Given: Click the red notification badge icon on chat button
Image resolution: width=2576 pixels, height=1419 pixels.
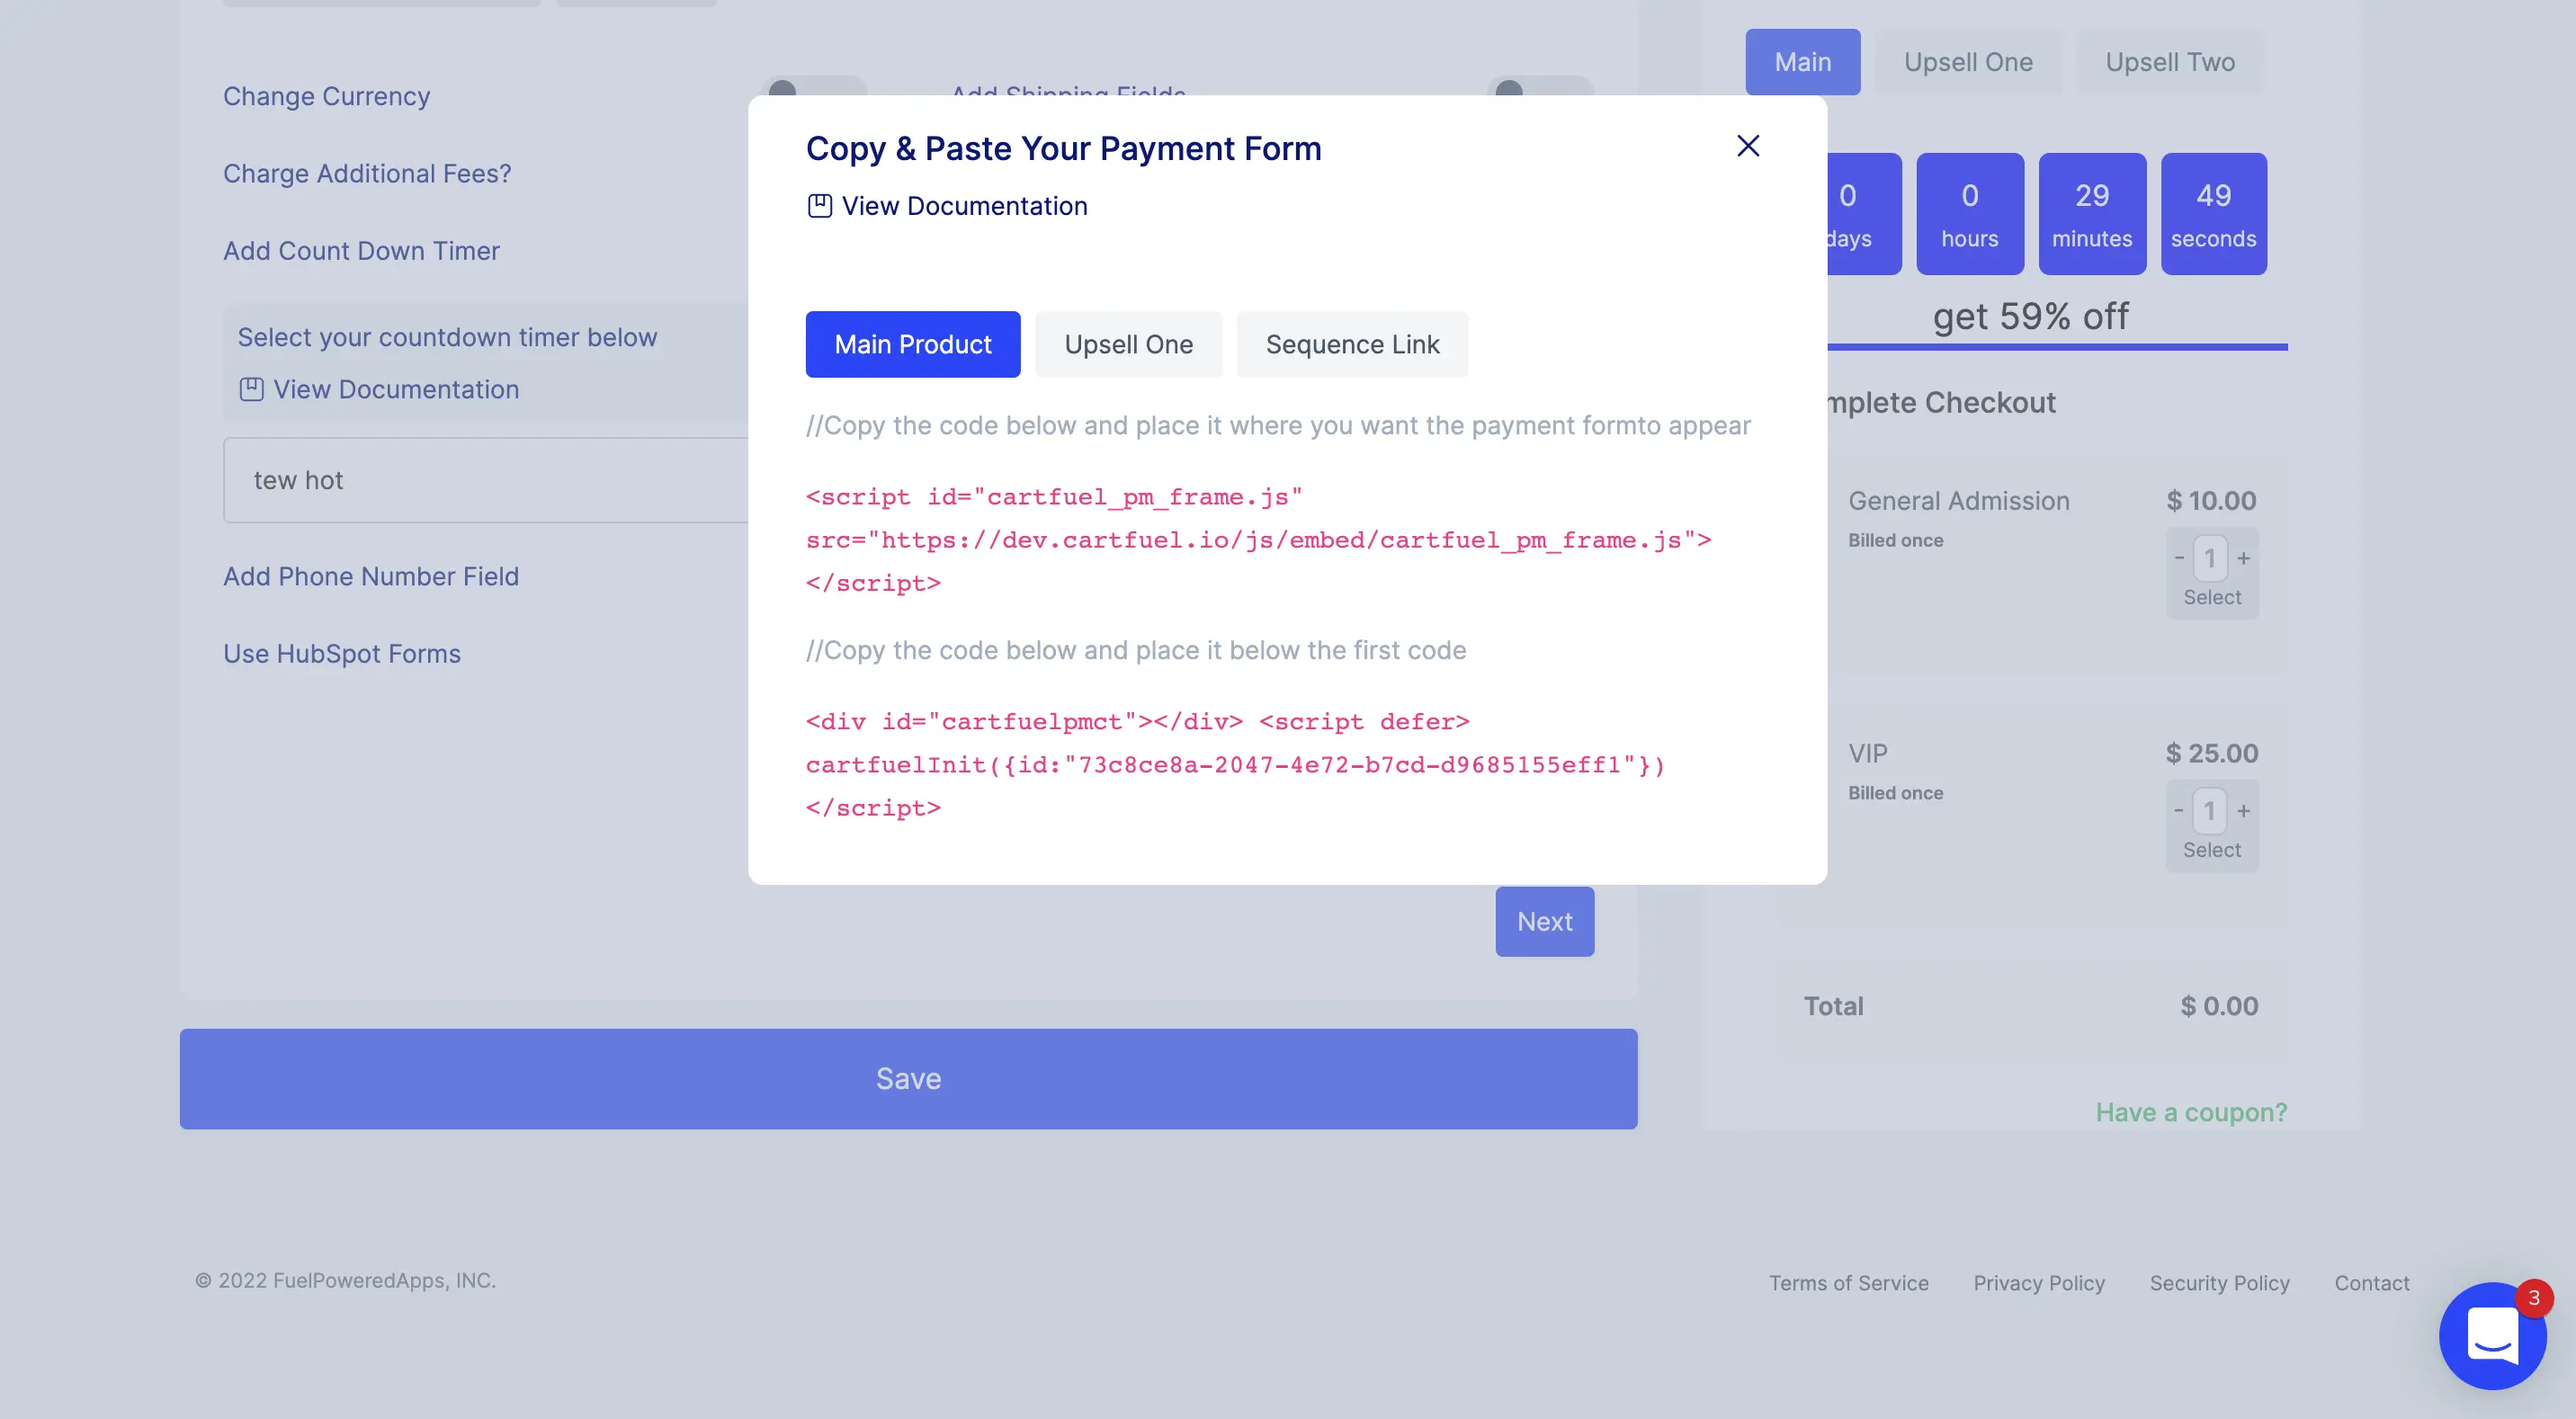Looking at the screenshot, I should (x=2532, y=1299).
